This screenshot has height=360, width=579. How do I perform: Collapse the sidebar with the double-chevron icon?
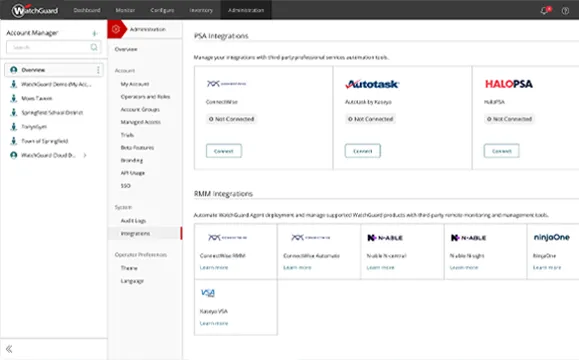(9, 349)
